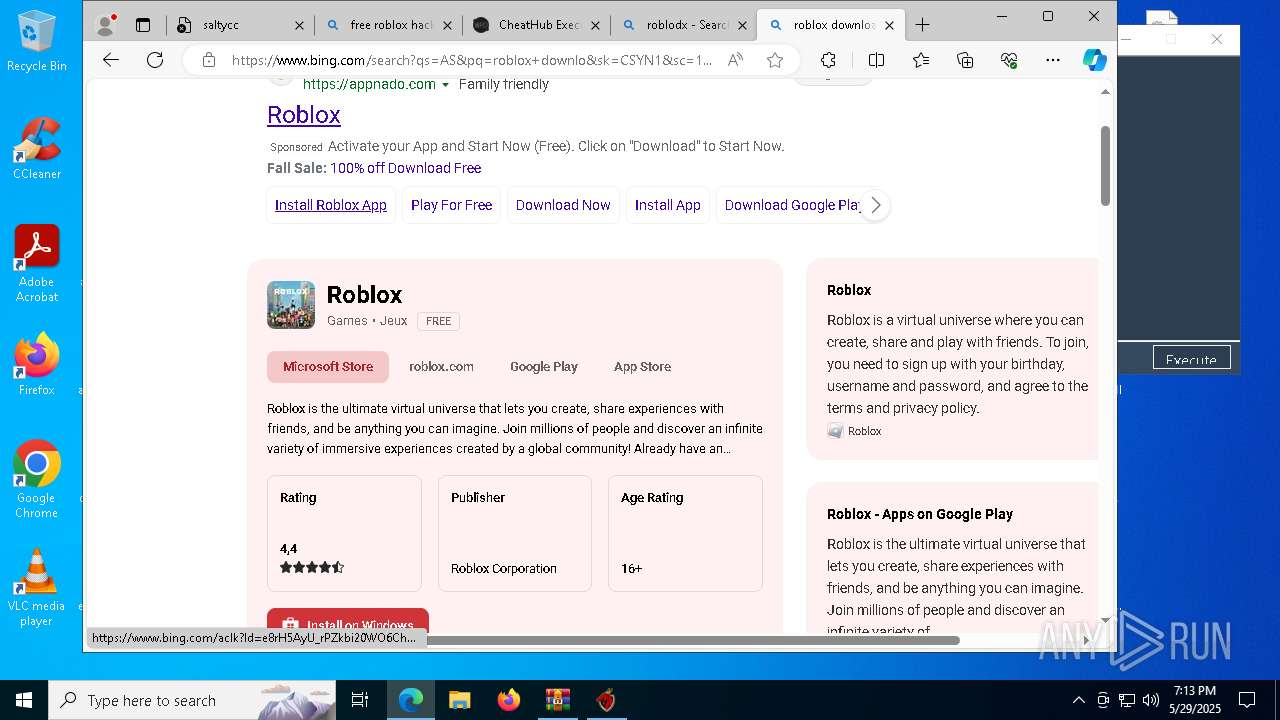
Task: Click the taskbar search box
Action: tap(192, 700)
